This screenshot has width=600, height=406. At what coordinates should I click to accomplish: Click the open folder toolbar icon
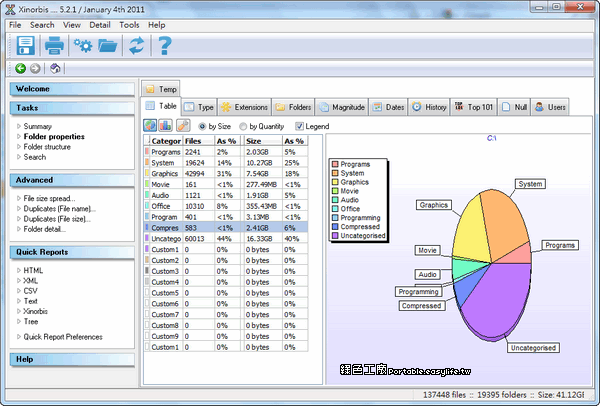(108, 46)
